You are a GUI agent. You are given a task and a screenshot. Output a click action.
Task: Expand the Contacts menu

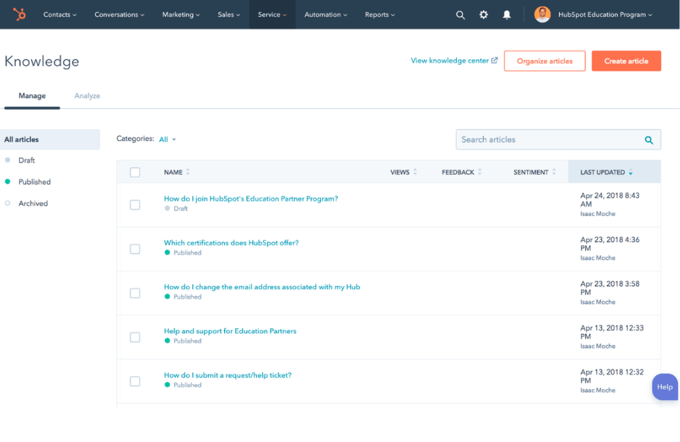point(60,15)
